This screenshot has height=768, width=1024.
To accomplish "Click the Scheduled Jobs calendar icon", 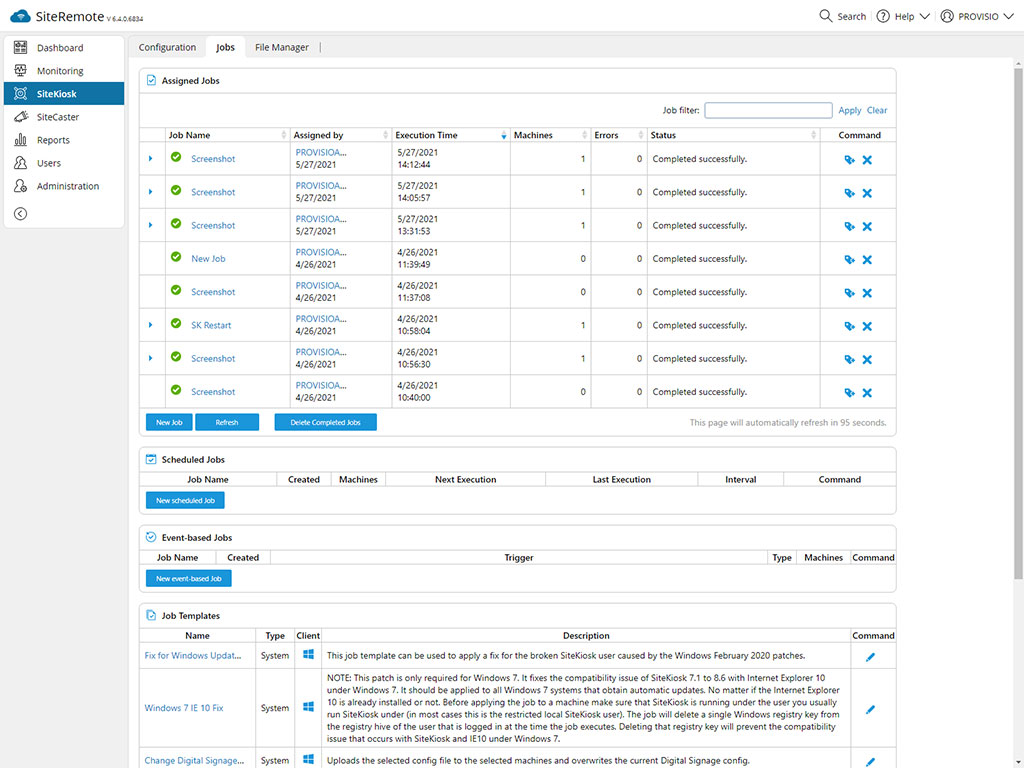I will point(151,459).
